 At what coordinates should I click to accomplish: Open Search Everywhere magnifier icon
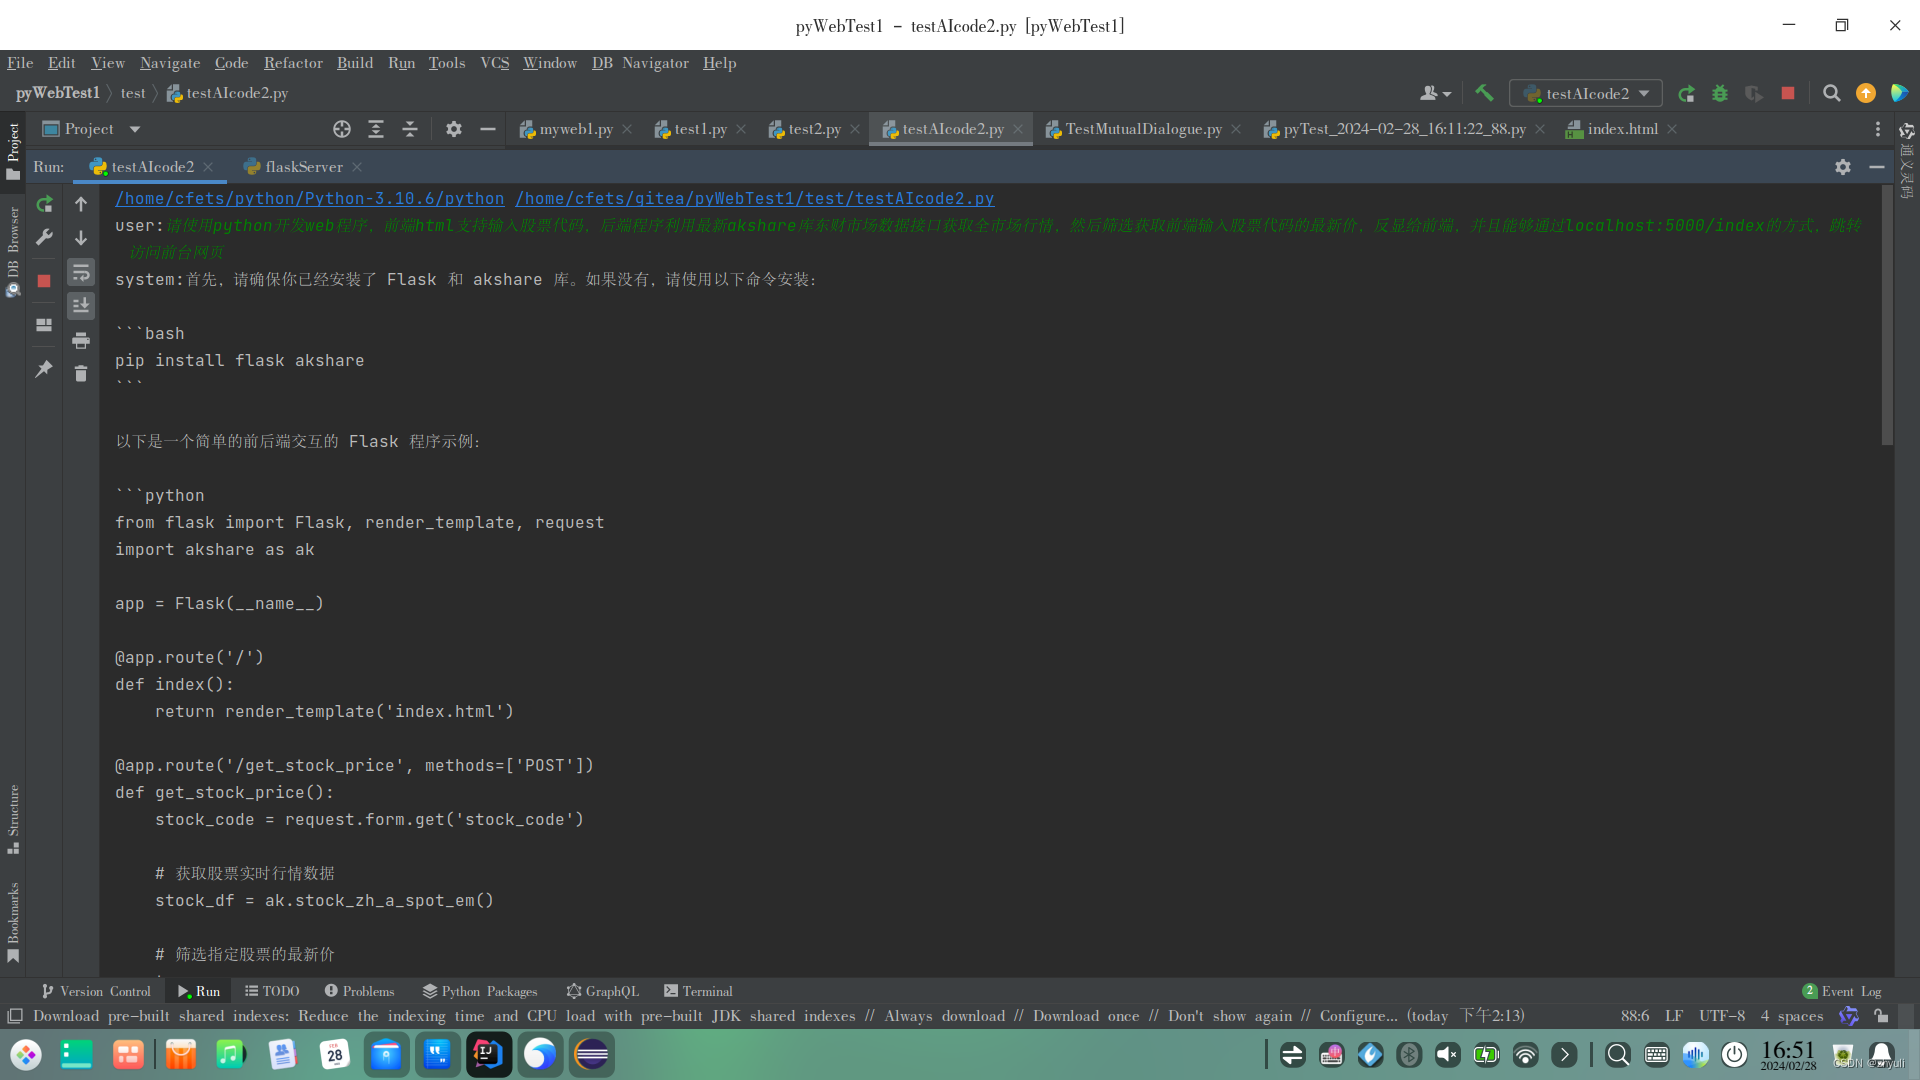(1831, 93)
